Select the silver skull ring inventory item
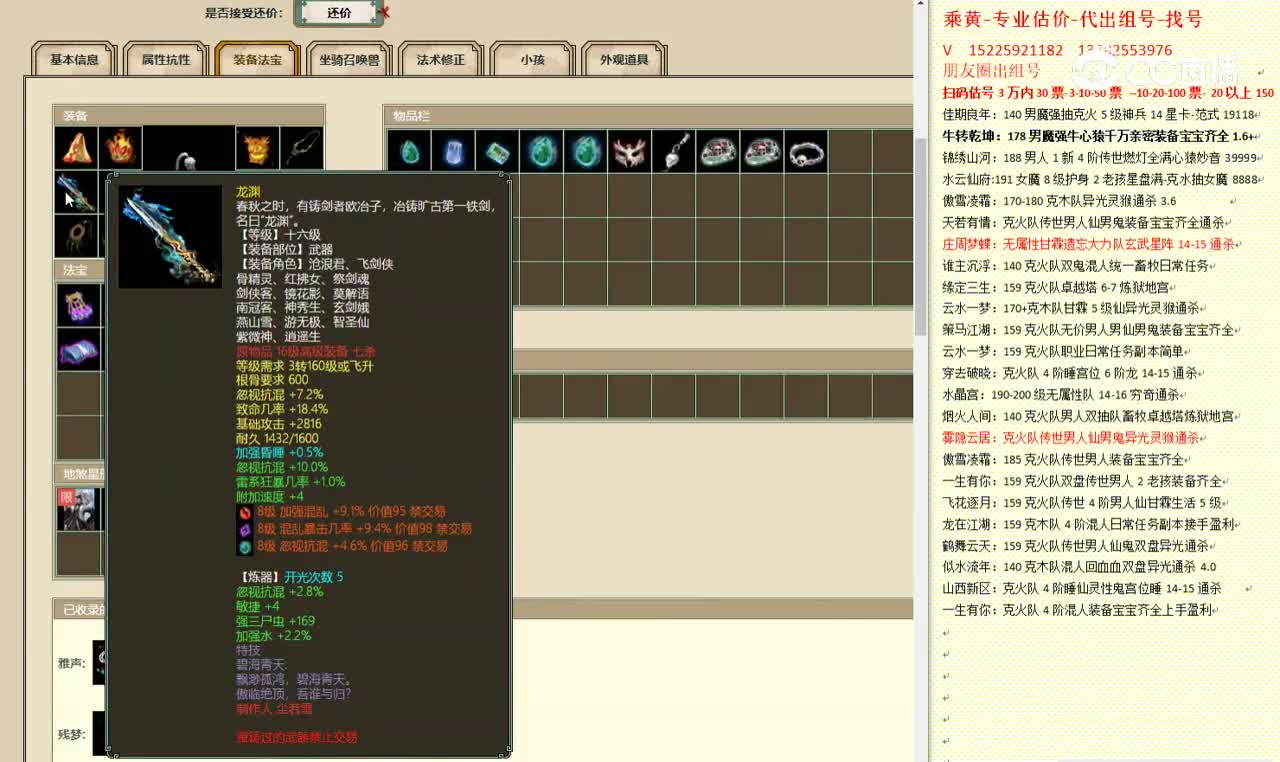Image resolution: width=1280 pixels, height=762 pixels. [x=805, y=152]
